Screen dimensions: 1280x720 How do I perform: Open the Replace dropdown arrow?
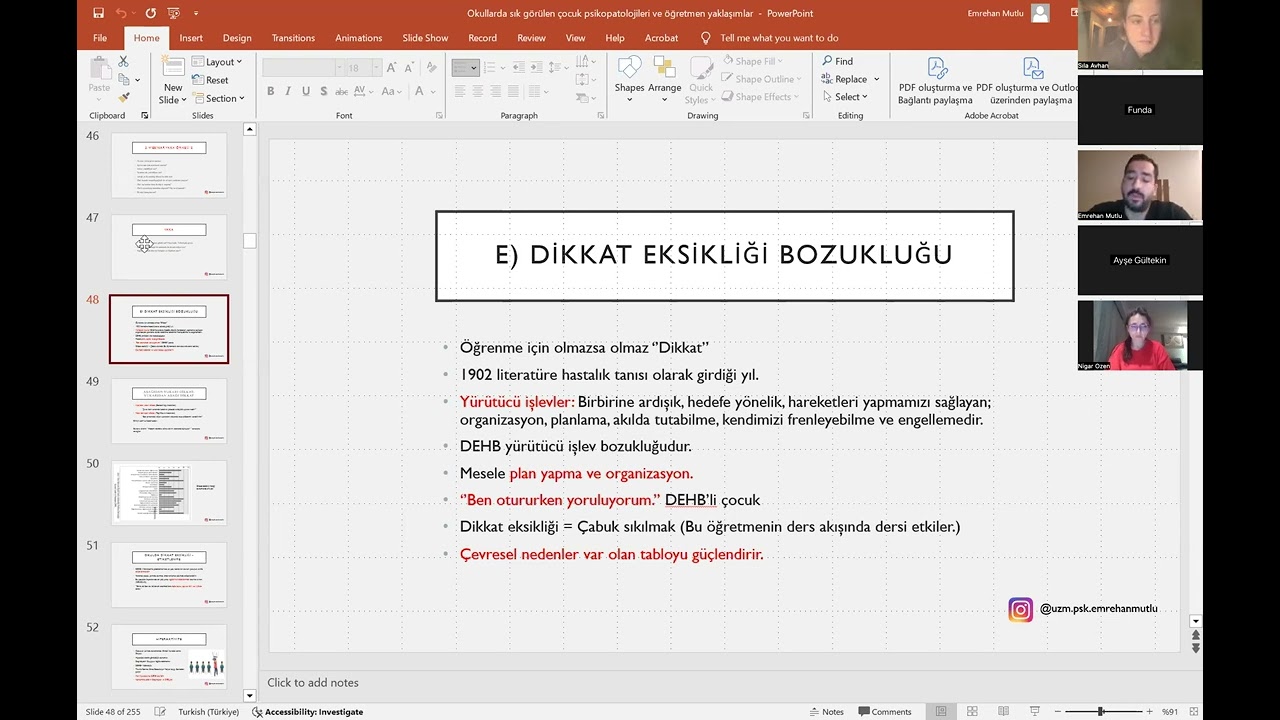coord(877,79)
